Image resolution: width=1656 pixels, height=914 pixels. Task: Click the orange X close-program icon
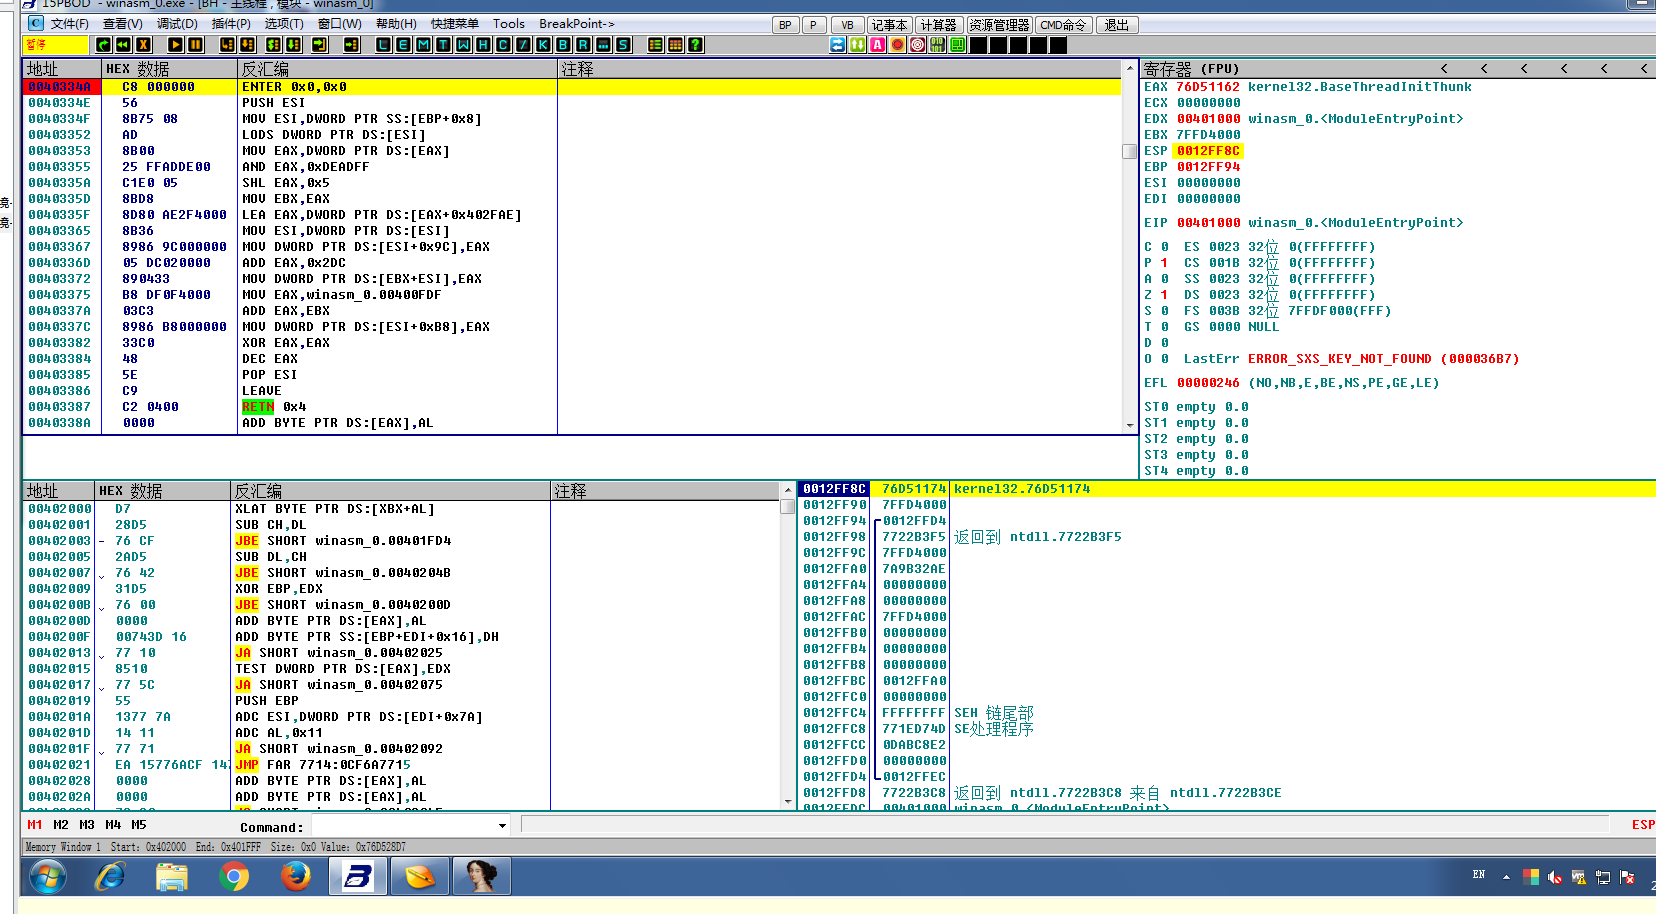coord(143,45)
